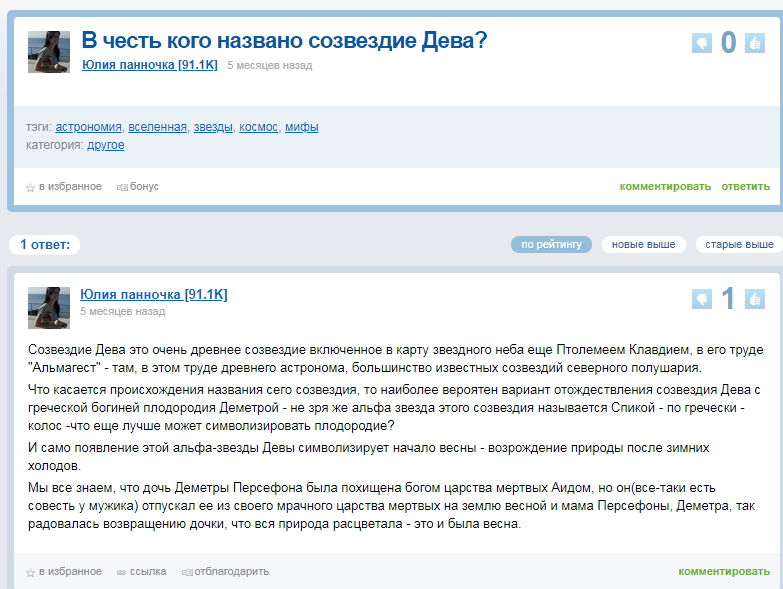
Task: Click the question title about созвездие Дева
Action: click(x=284, y=40)
